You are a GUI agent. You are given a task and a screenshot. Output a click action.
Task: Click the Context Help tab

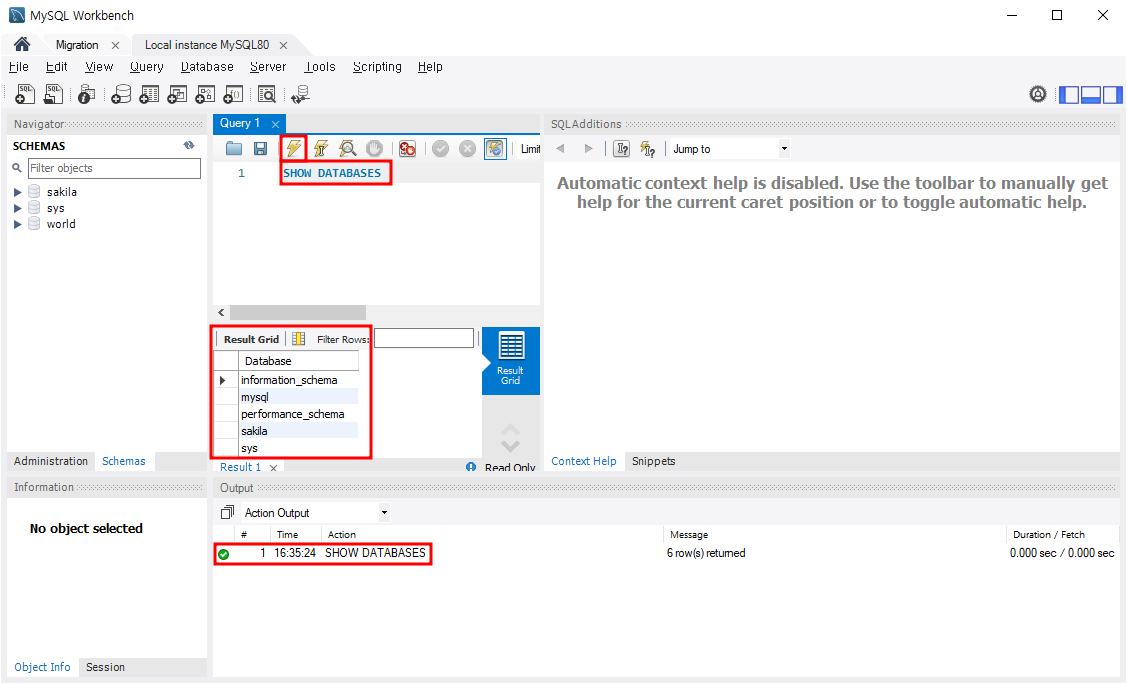[584, 461]
